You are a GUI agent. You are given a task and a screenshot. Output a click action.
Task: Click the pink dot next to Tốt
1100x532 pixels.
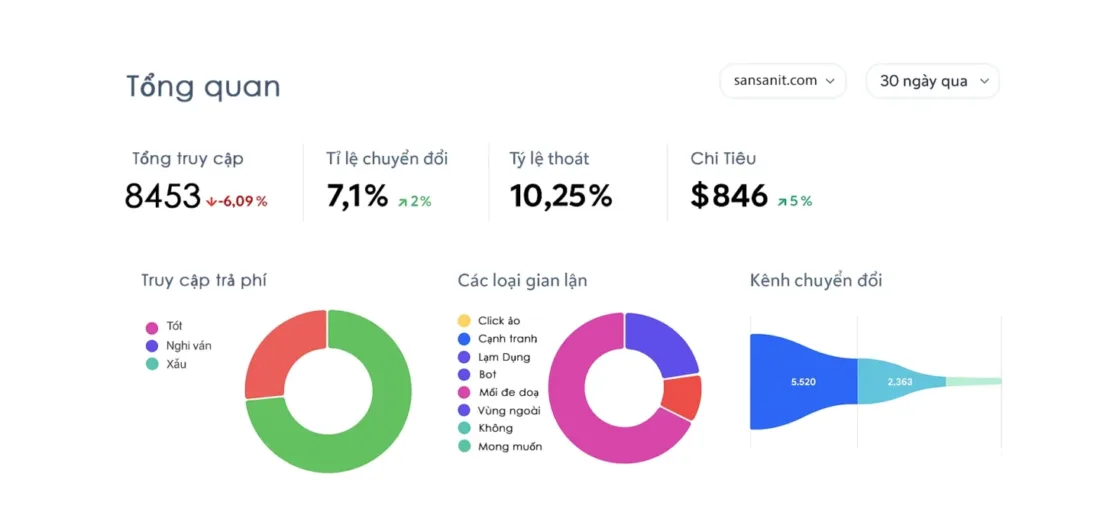pos(152,327)
